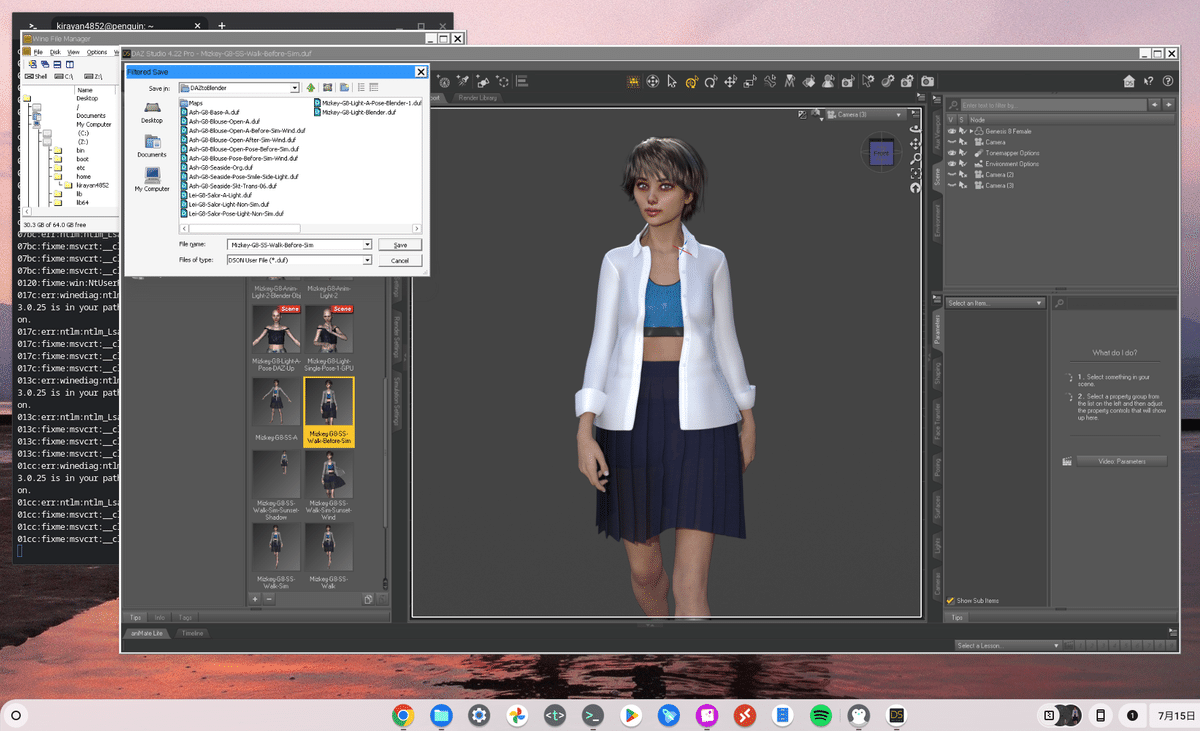Click previous filter arrow in Scene pane

[x=1156, y=104]
